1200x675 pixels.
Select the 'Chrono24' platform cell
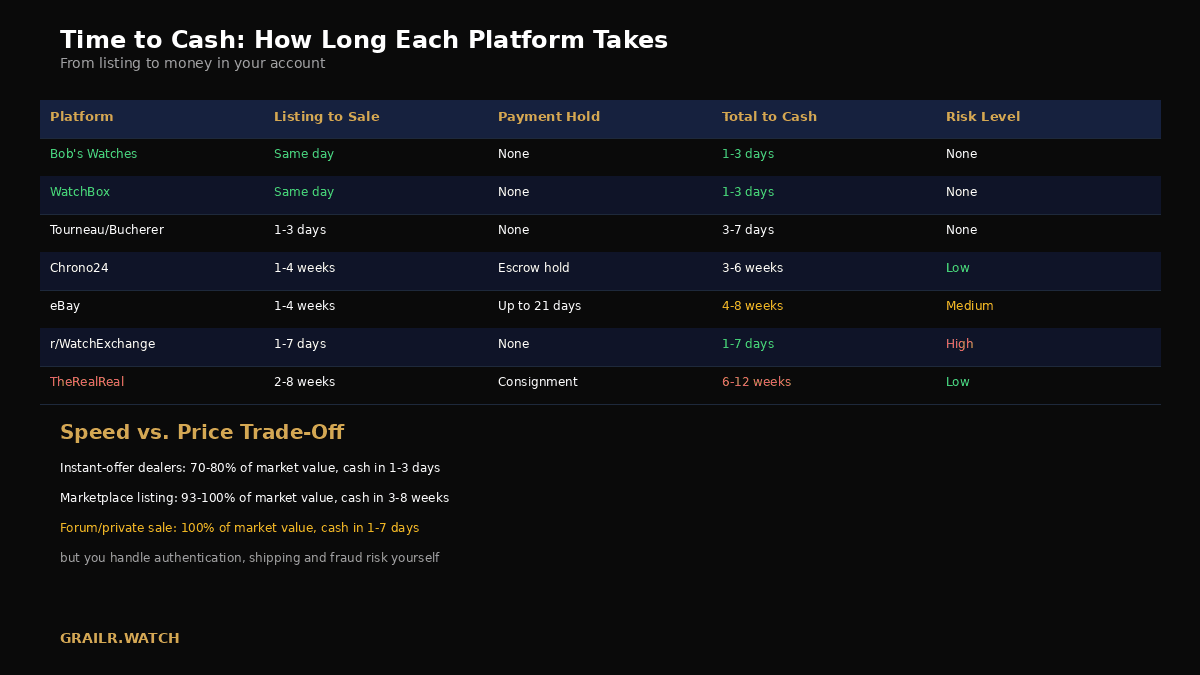[79, 268]
